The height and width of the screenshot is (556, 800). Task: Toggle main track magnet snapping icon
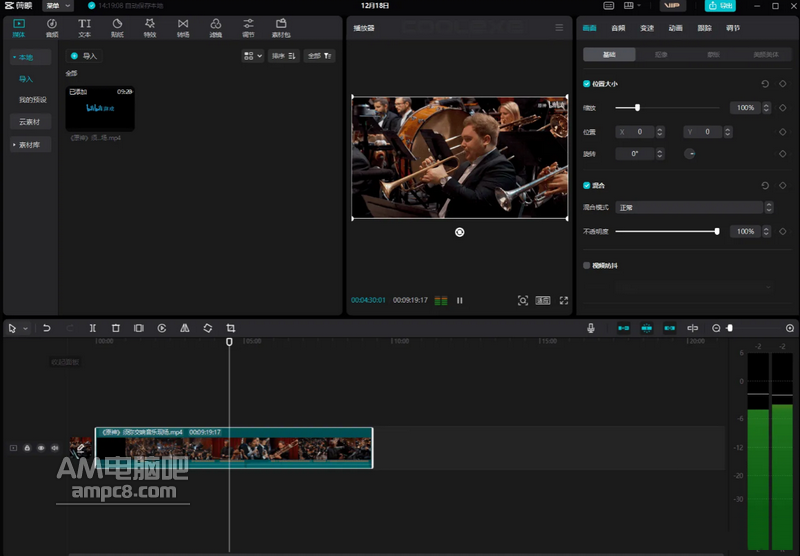click(x=623, y=328)
